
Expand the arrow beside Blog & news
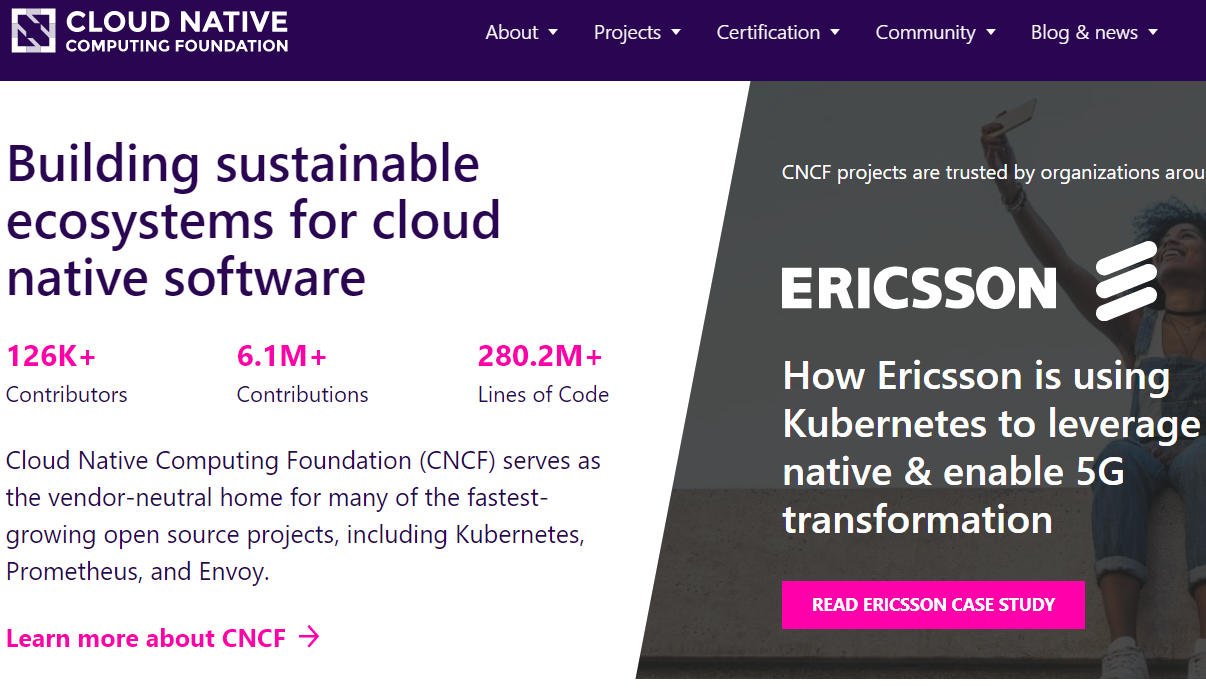pos(1153,33)
